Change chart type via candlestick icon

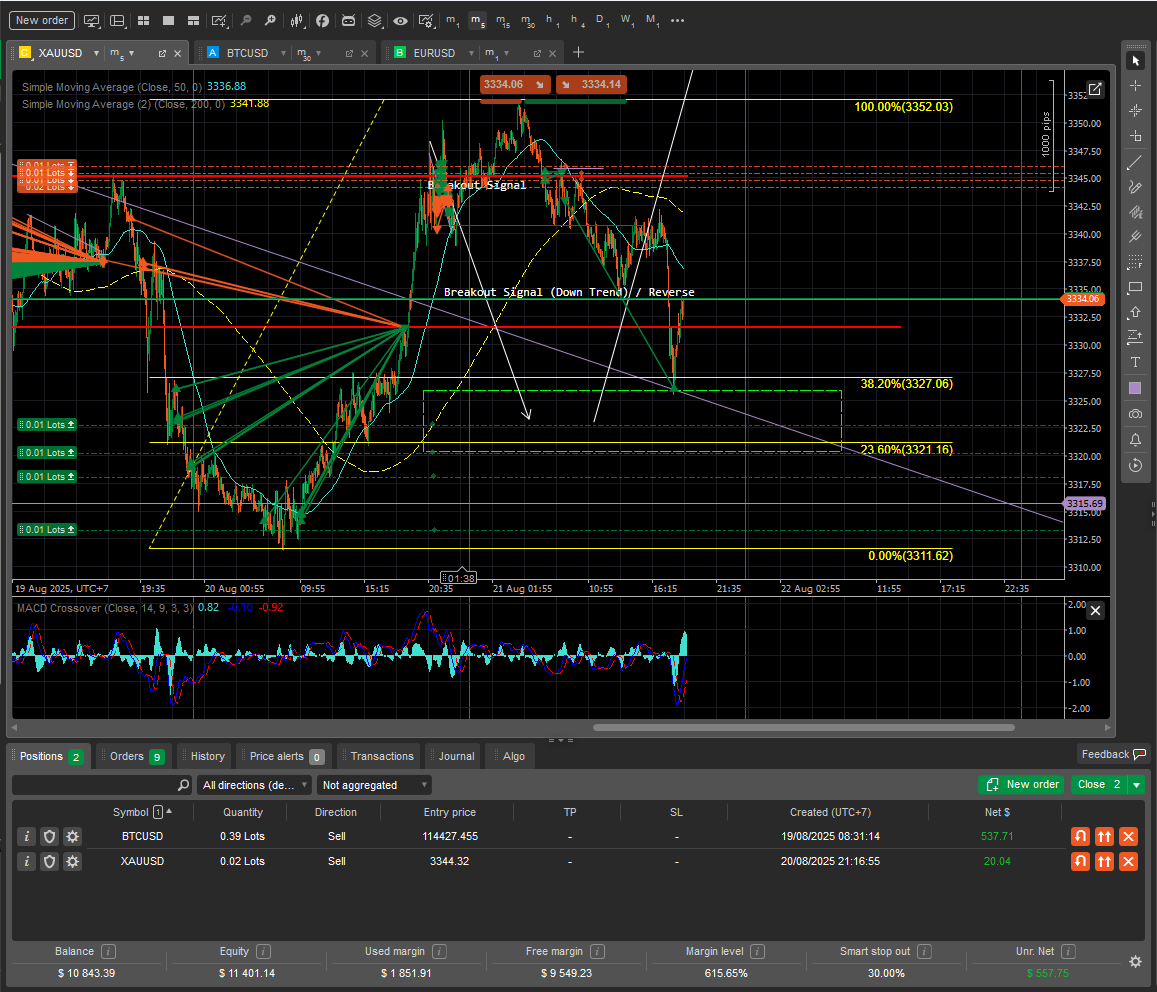297,21
